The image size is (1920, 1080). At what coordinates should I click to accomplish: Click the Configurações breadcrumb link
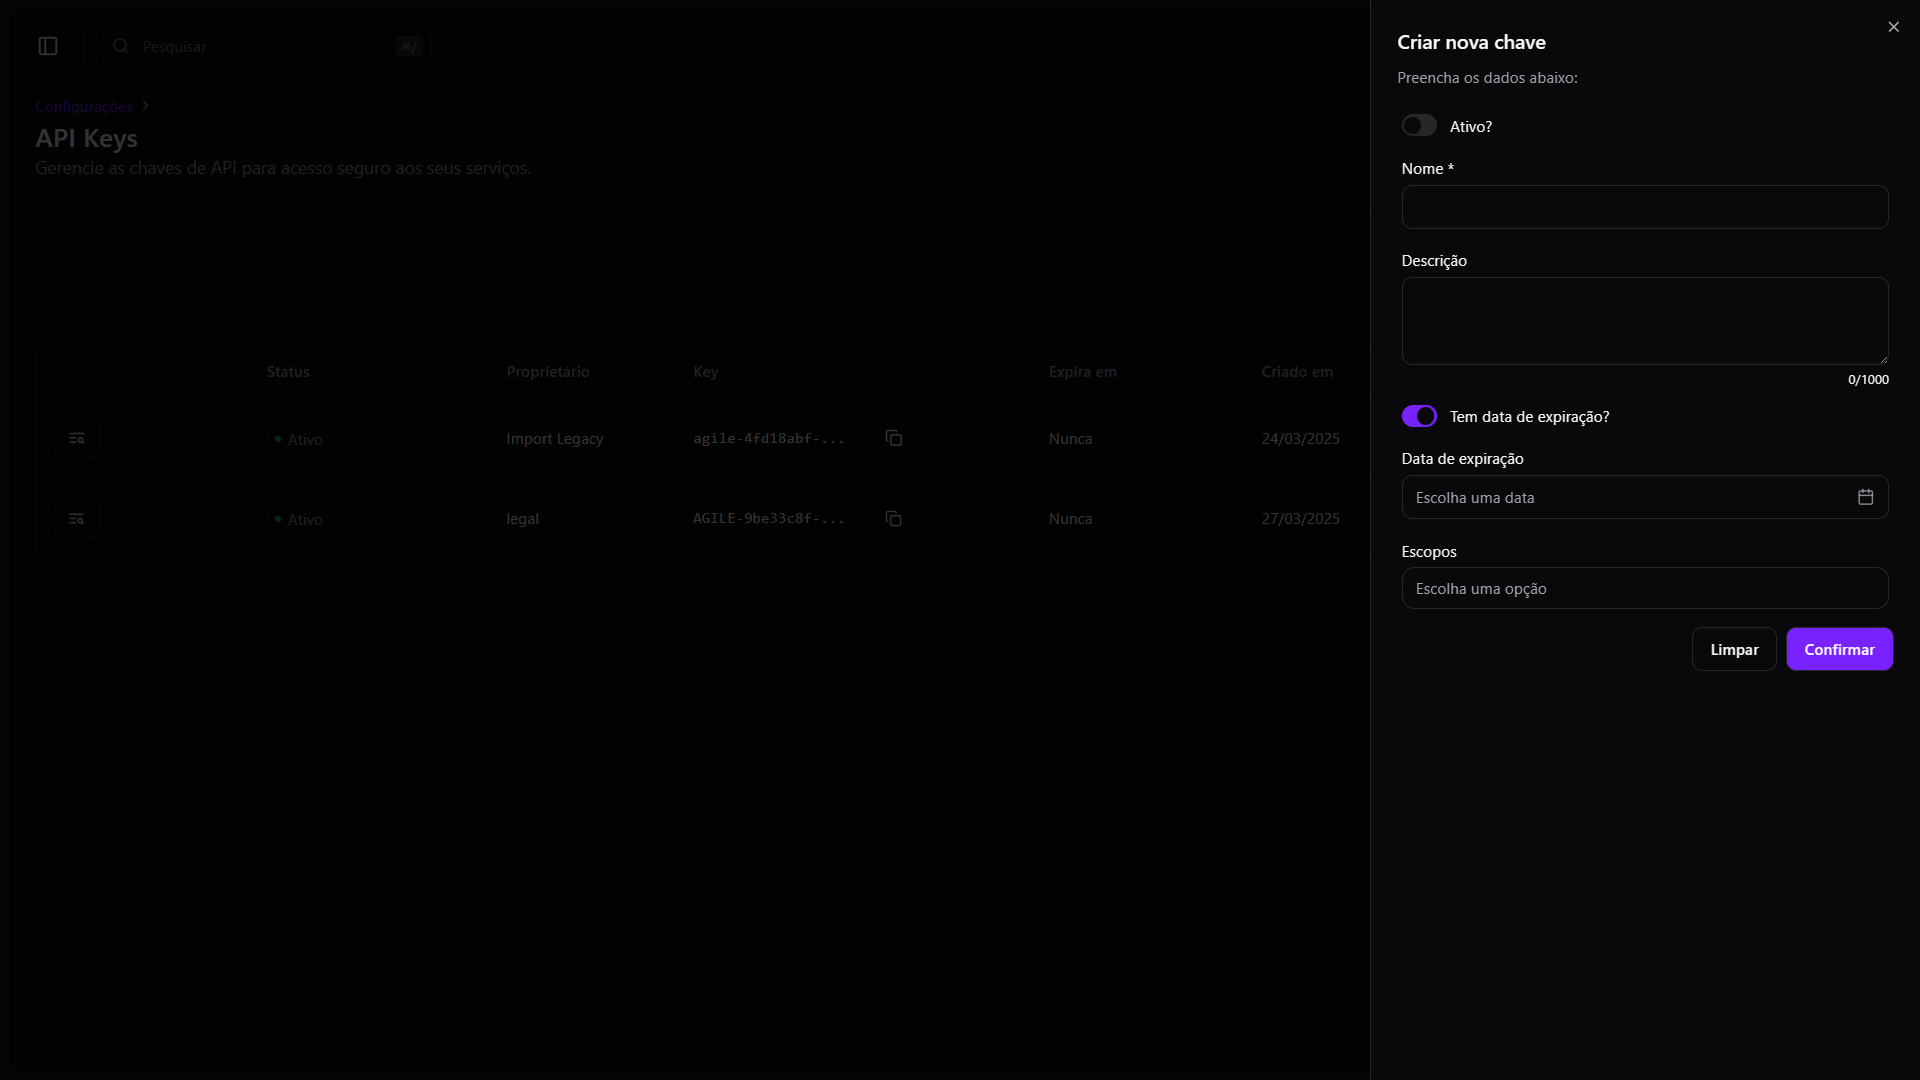pyautogui.click(x=84, y=106)
